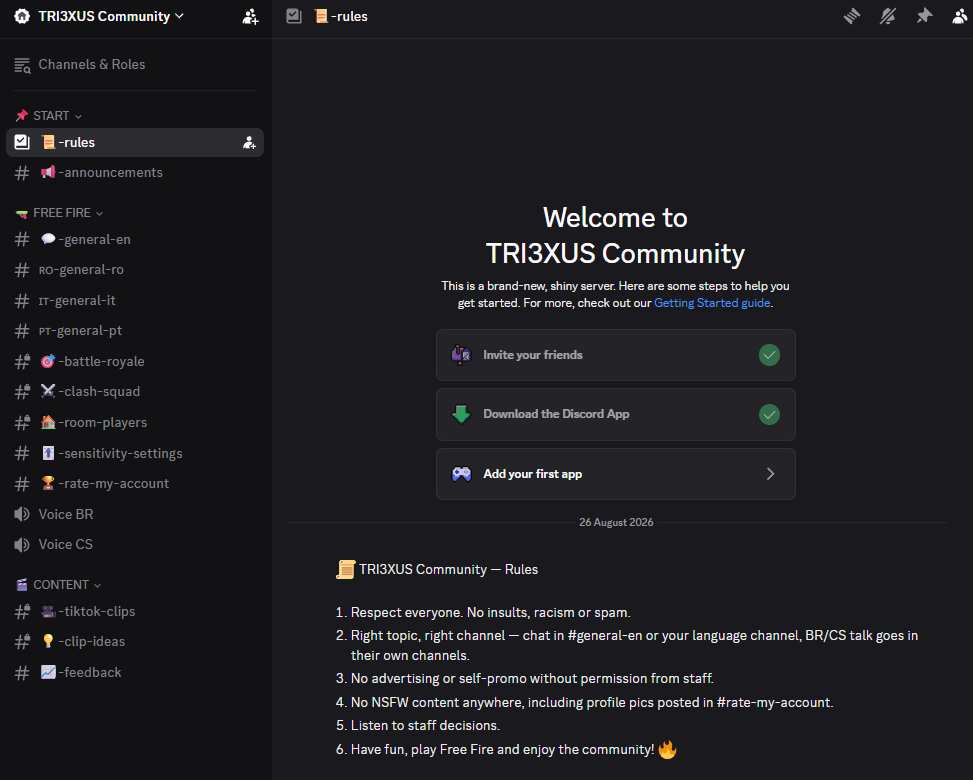This screenshot has height=780, width=973.
Task: Follow the Getting Started guide link
Action: point(712,303)
